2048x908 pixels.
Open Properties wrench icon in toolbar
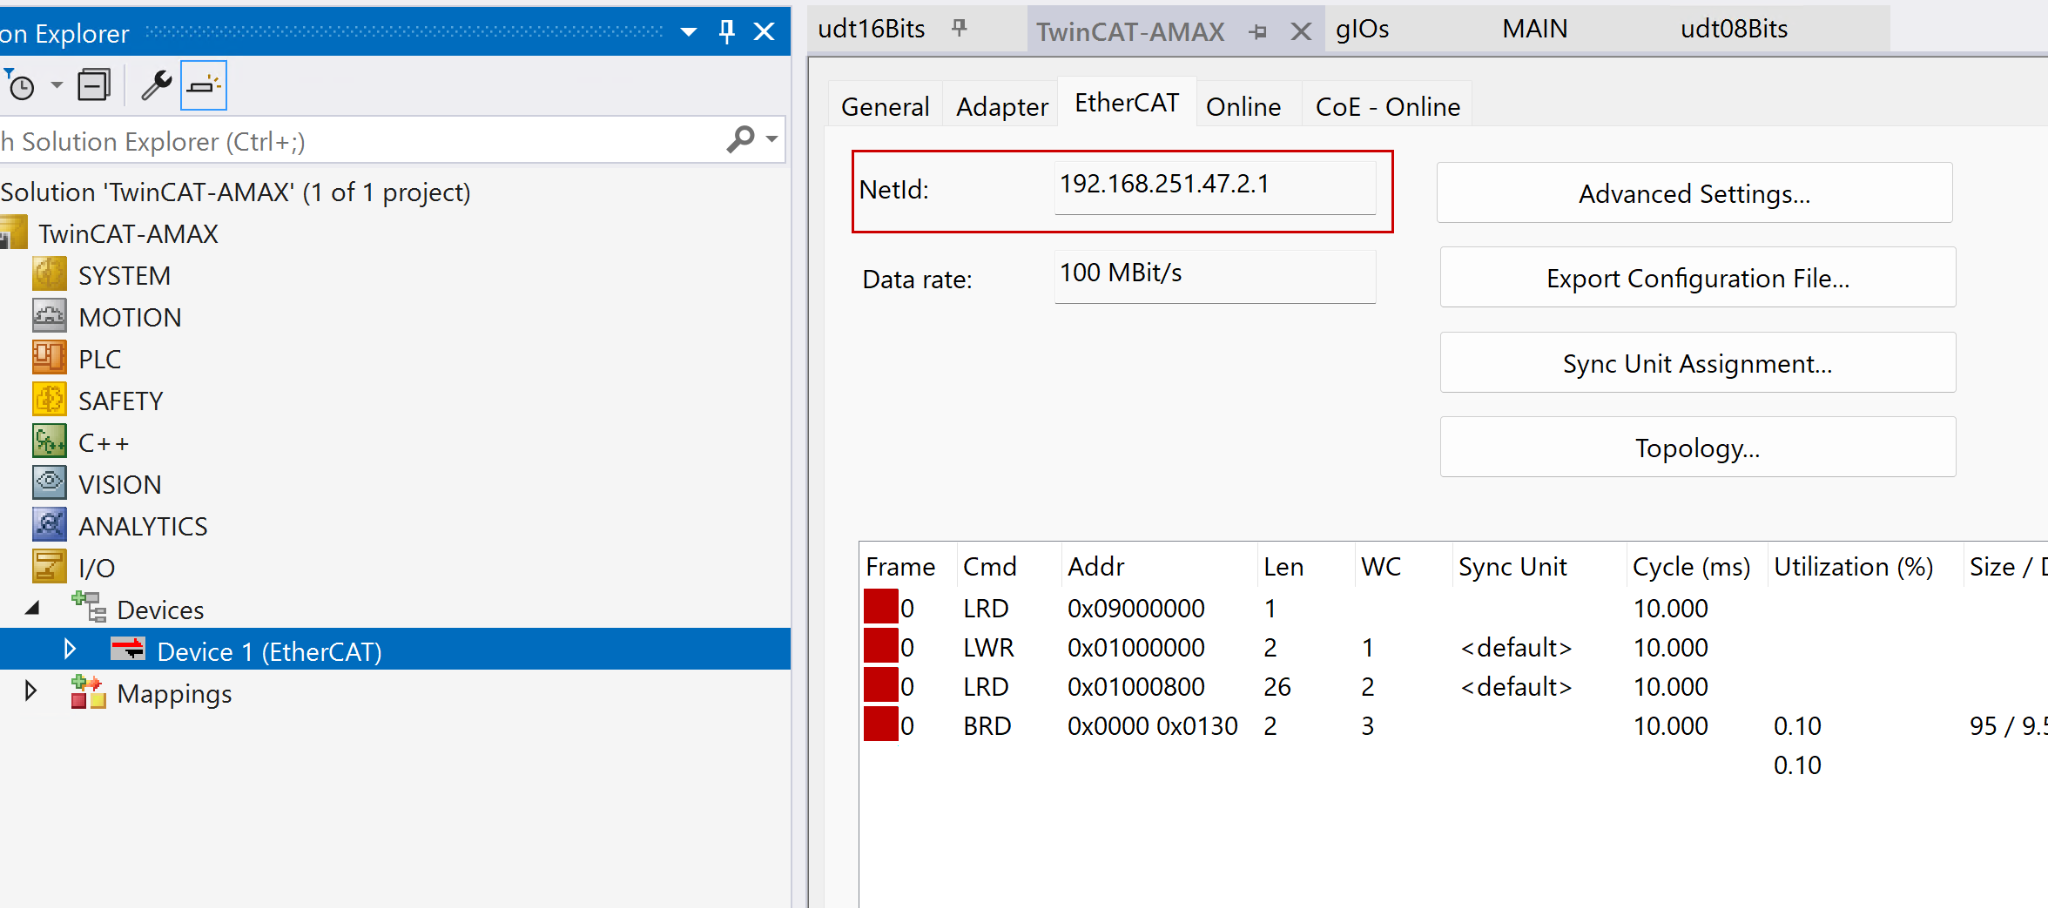[x=156, y=86]
